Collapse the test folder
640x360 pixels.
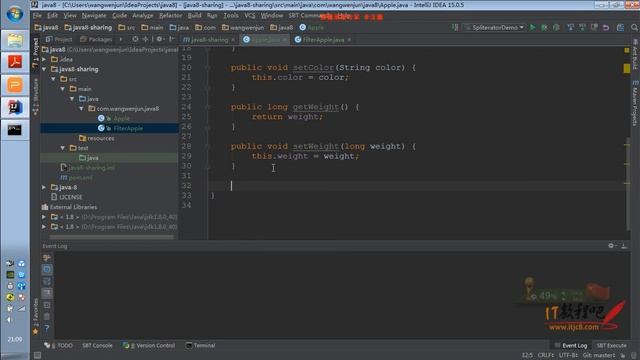click(63, 148)
